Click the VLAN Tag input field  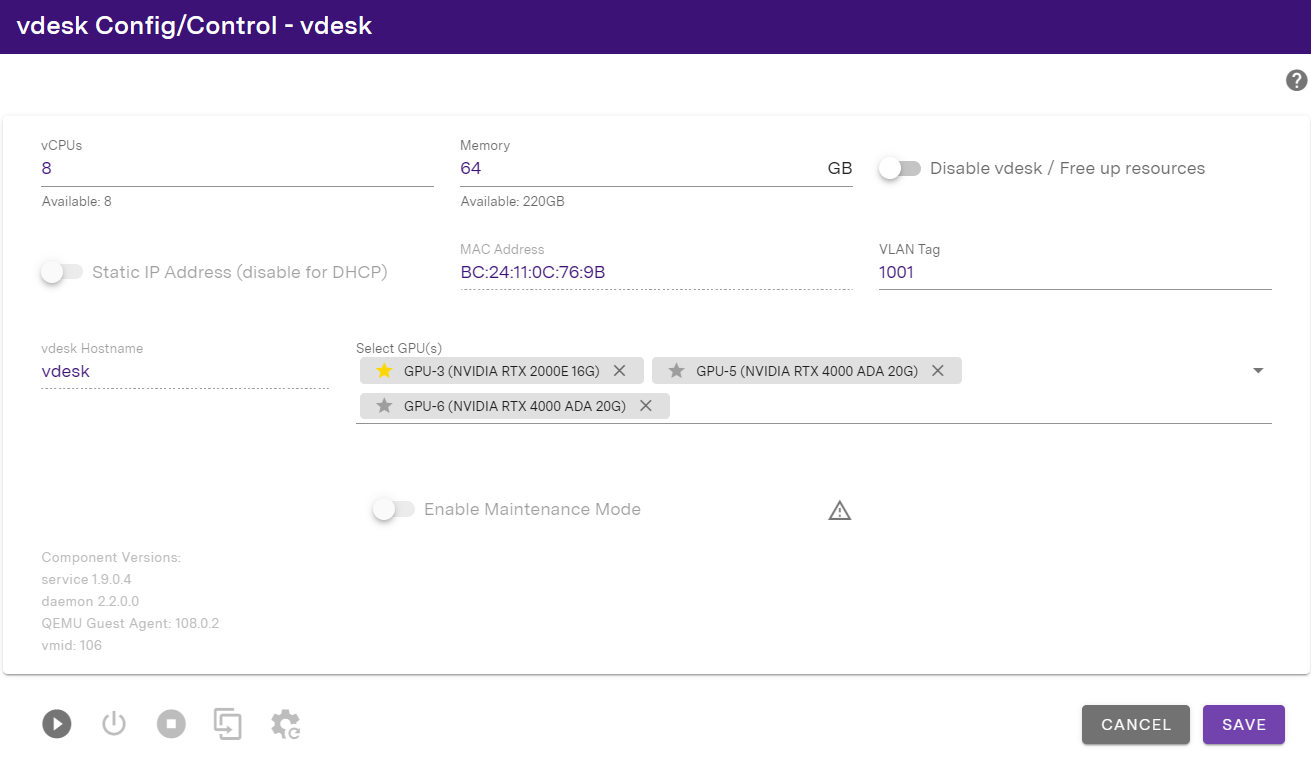coord(1074,272)
